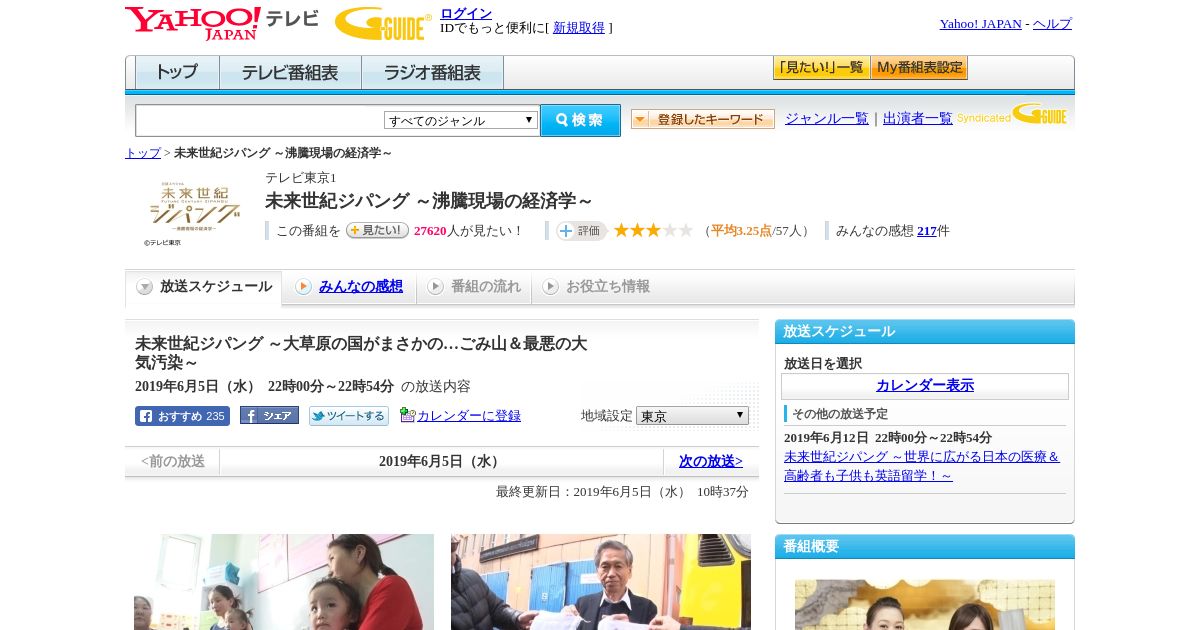
Task: Click the G-GUIDE logo in header
Action: pos(383,23)
